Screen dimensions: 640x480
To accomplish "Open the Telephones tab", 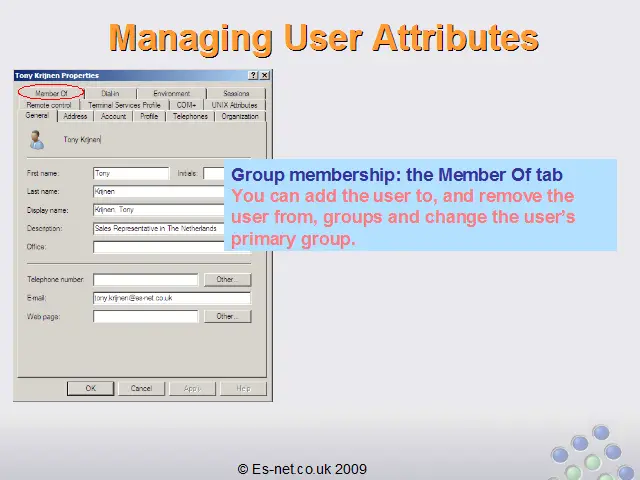I will click(190, 116).
